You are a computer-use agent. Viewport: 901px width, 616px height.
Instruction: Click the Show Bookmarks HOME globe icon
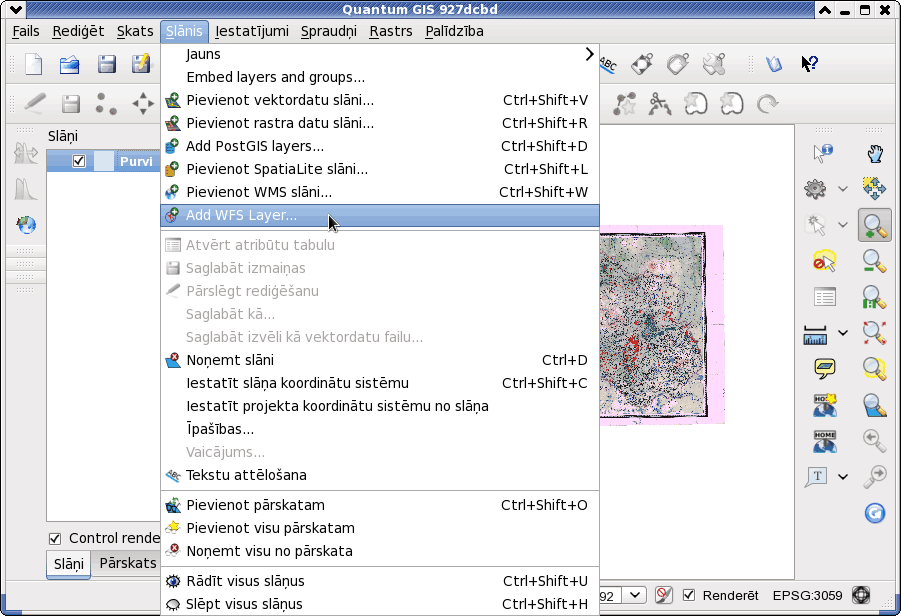point(825,441)
